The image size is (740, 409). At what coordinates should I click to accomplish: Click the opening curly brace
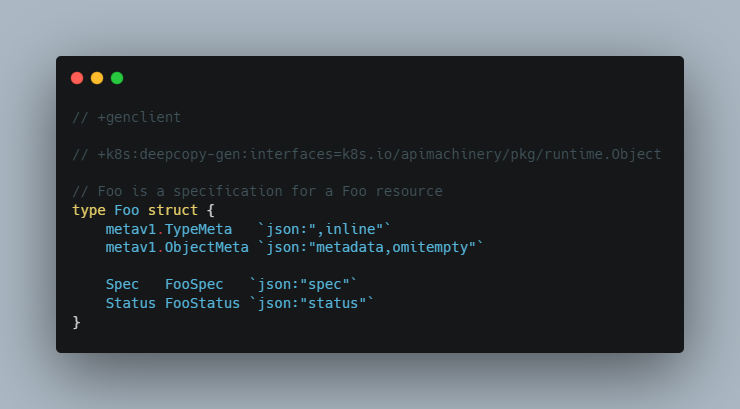(210, 210)
